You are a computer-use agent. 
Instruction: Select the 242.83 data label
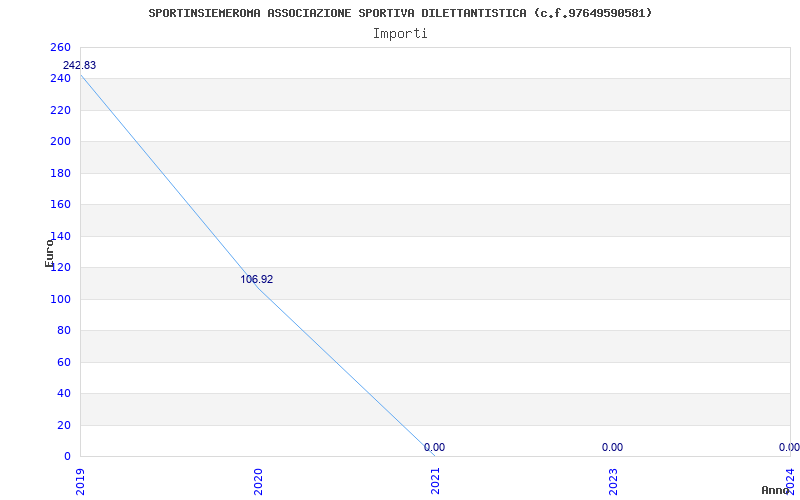tap(79, 65)
